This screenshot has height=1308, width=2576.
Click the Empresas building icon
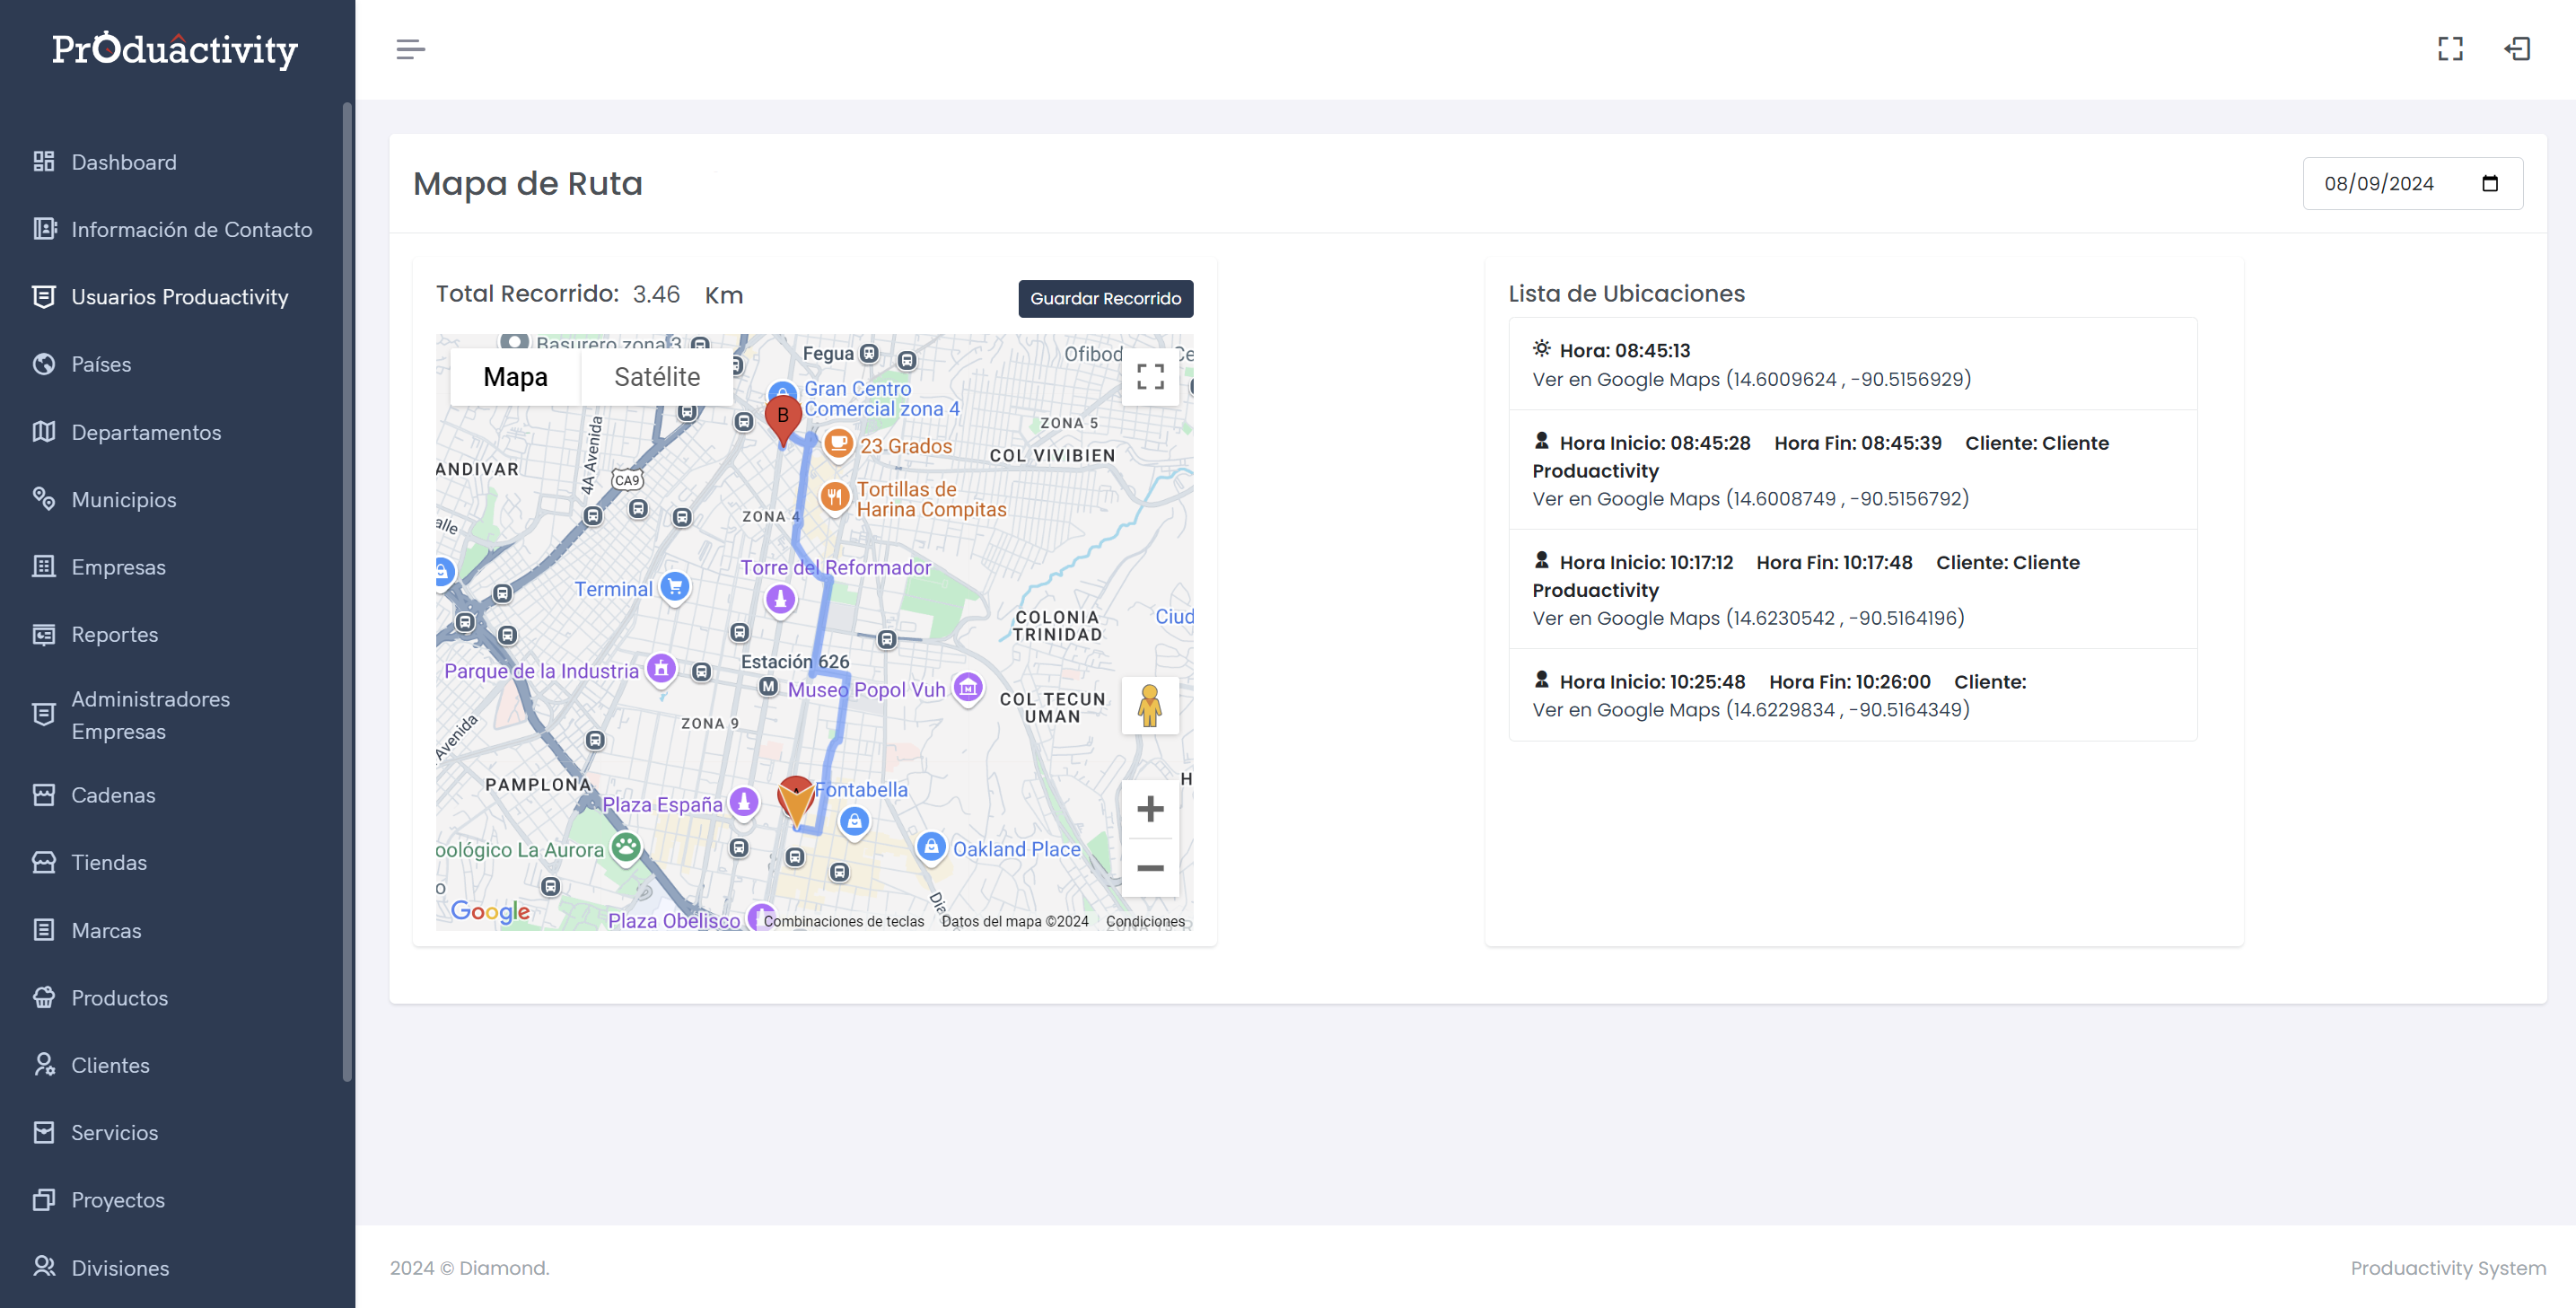(x=43, y=567)
